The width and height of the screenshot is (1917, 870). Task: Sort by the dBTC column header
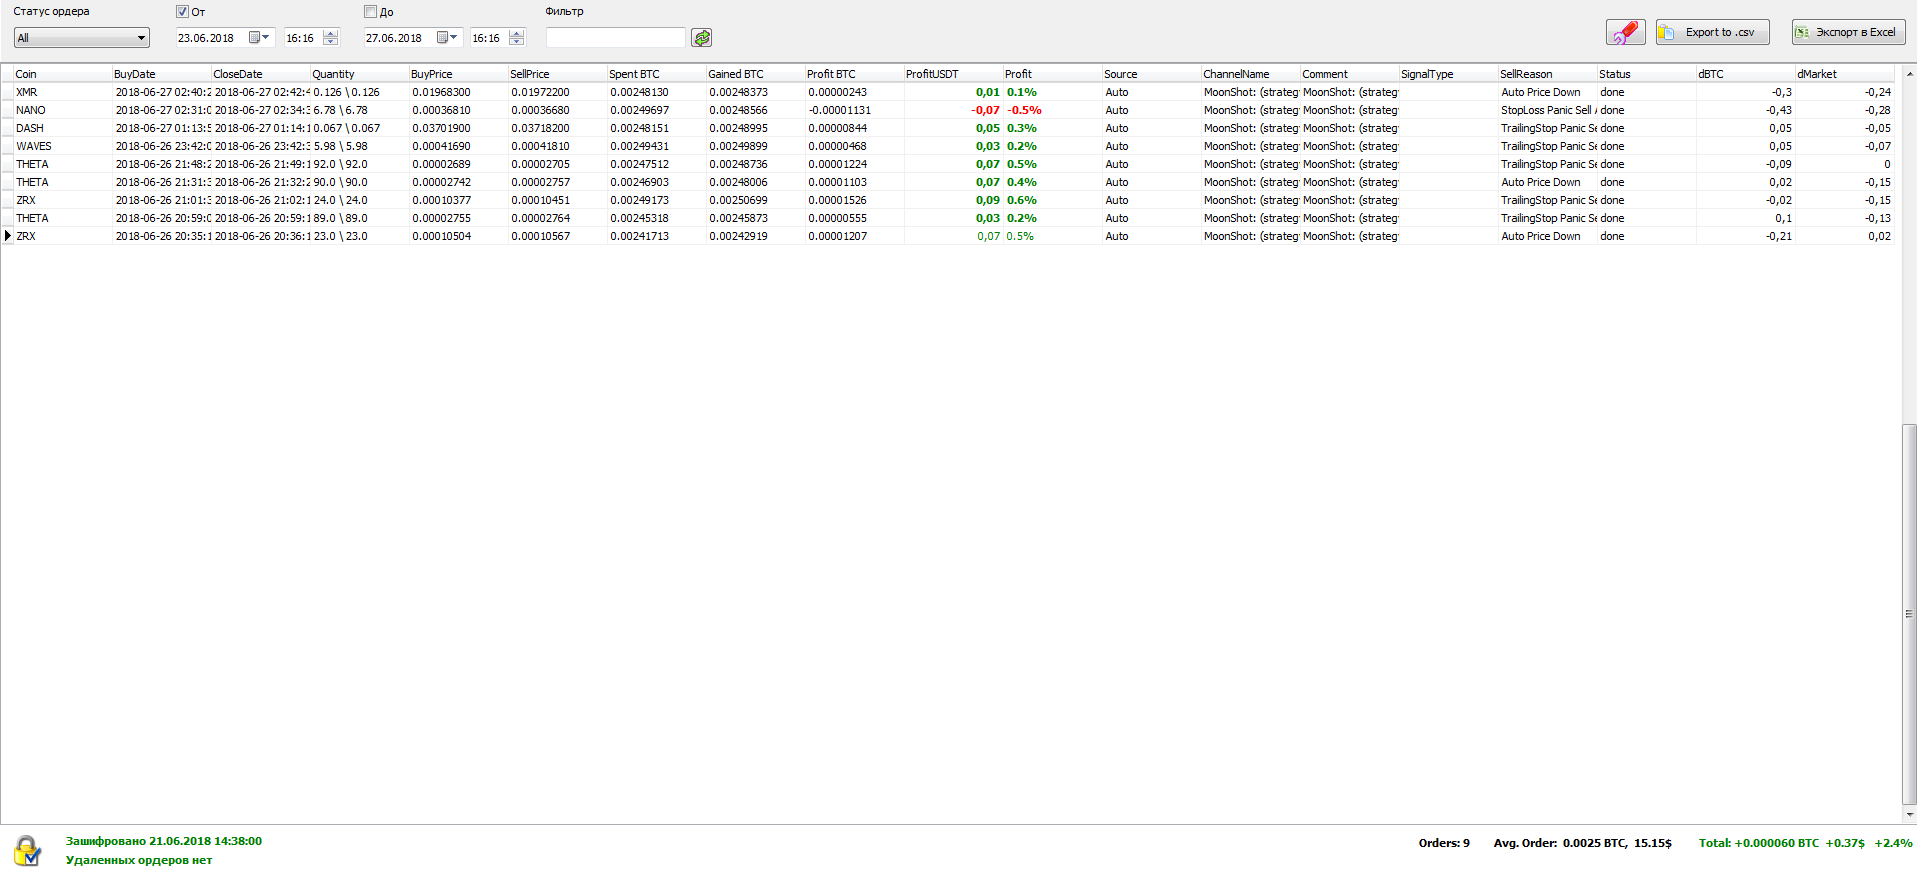pos(1745,74)
